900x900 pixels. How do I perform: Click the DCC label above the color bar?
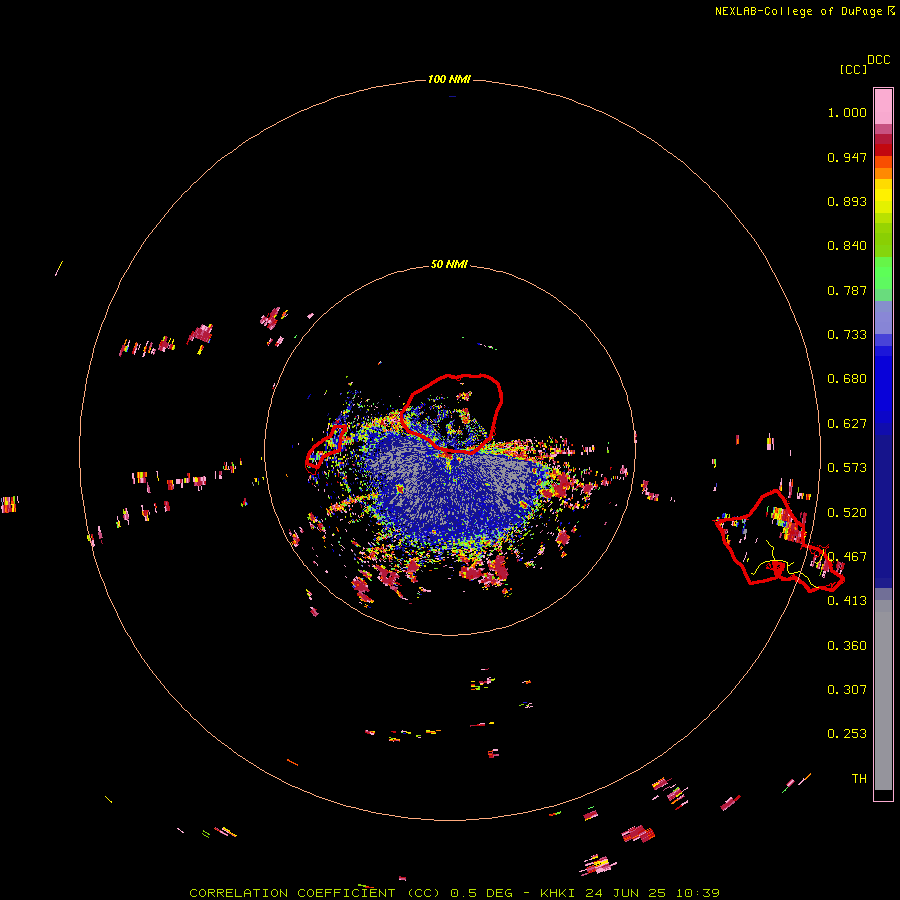coord(879,60)
